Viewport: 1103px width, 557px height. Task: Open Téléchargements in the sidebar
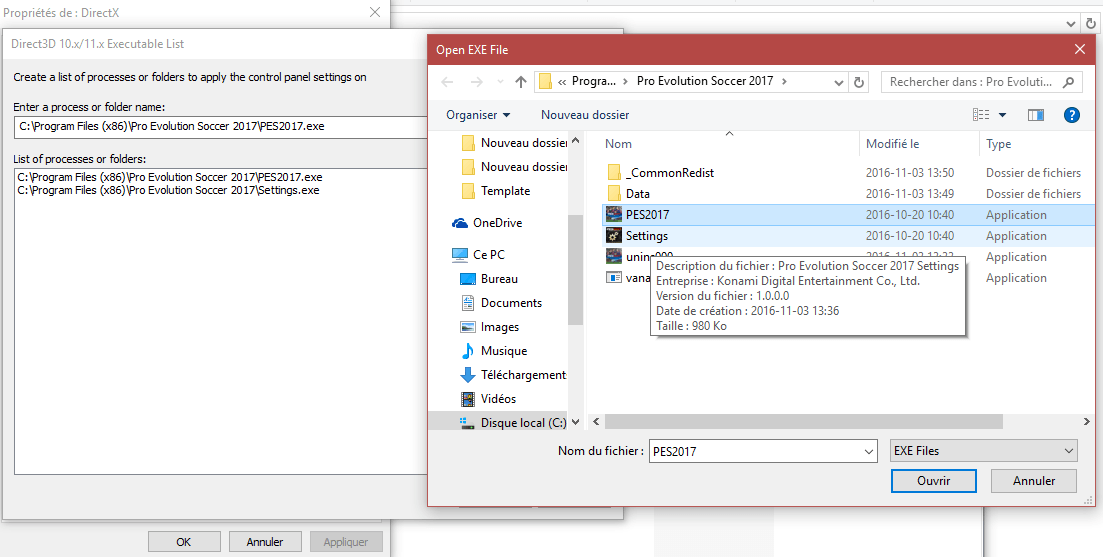point(513,375)
